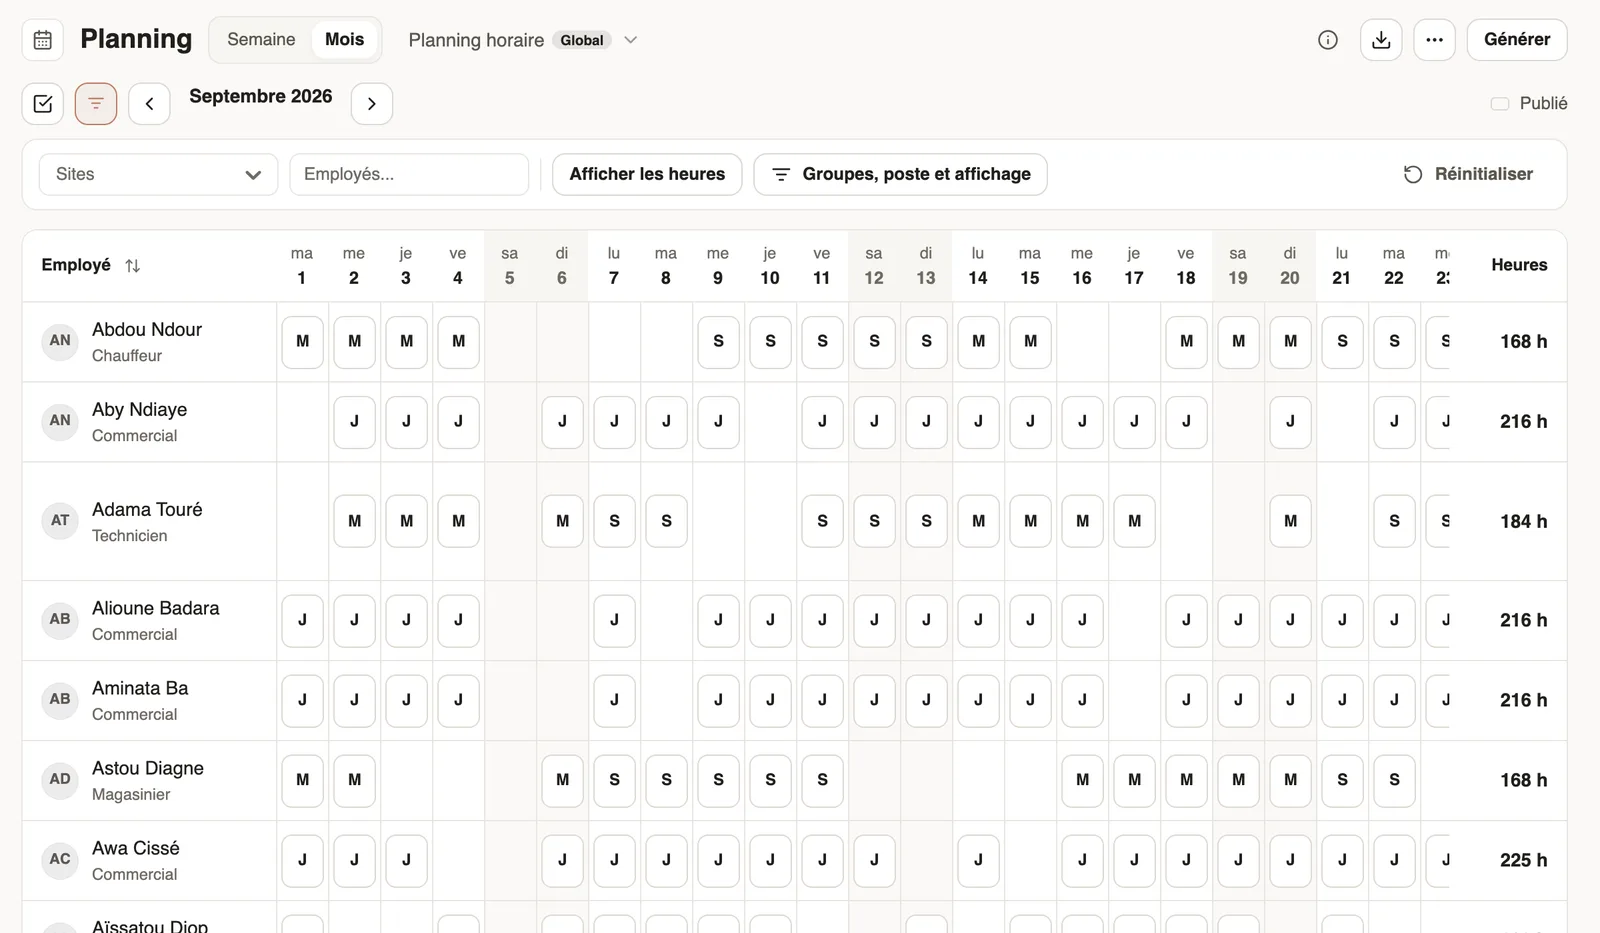Click Aminata Ba's AB avatar
Image resolution: width=1600 pixels, height=933 pixels.
[60, 700]
